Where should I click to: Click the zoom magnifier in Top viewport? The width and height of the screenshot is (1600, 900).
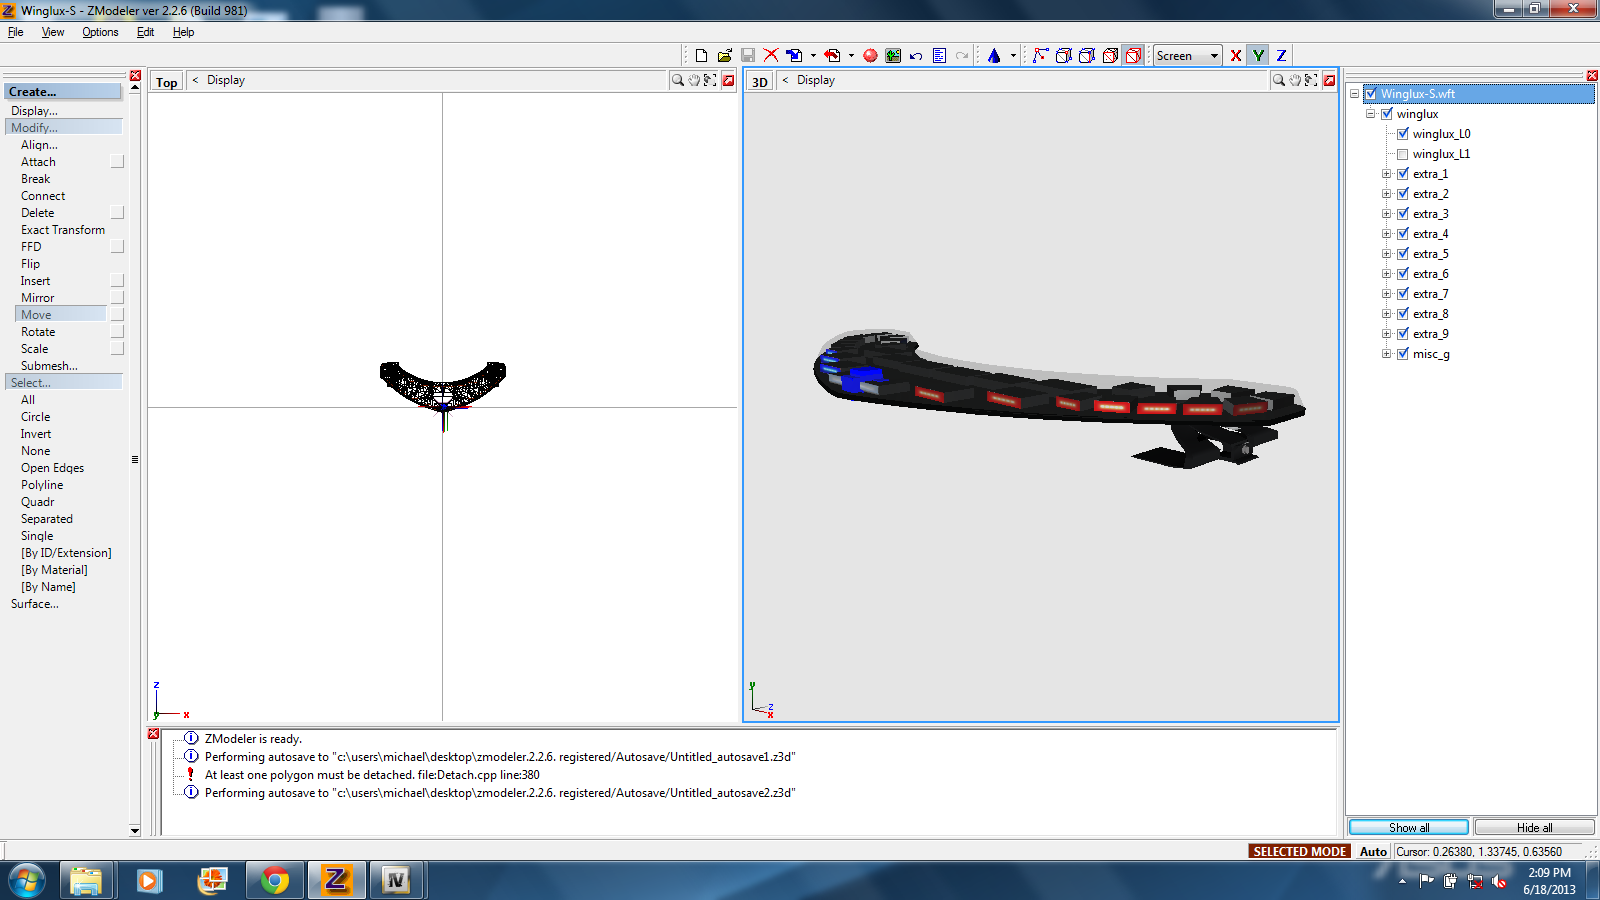[x=678, y=80]
